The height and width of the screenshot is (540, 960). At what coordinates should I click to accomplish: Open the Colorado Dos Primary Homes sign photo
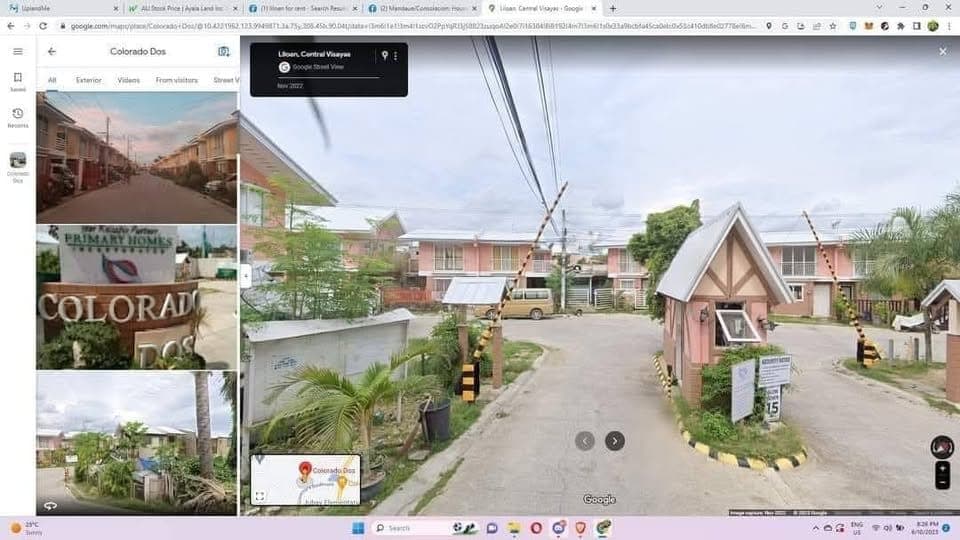coord(137,297)
